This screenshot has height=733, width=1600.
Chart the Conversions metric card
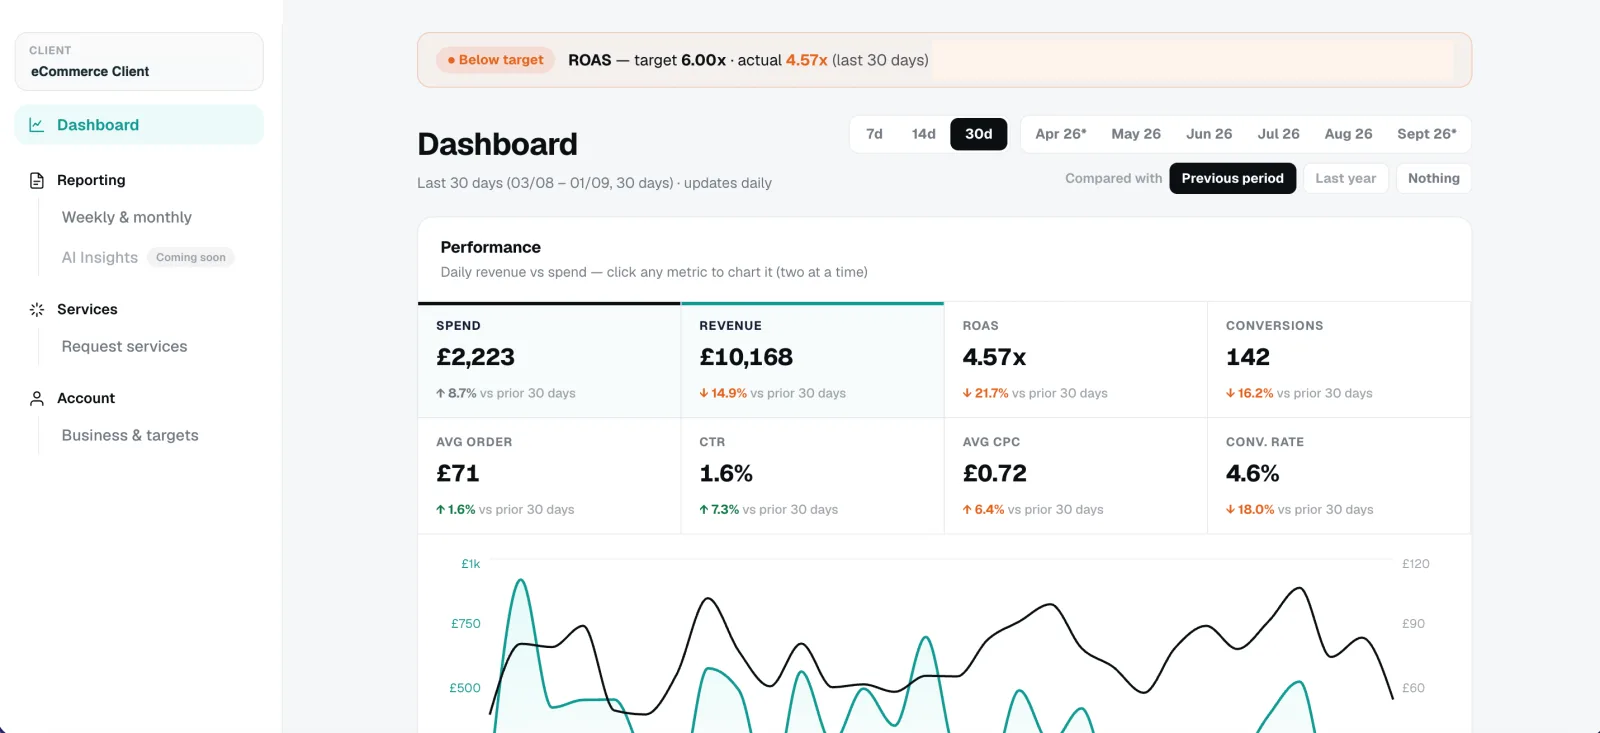click(1339, 360)
